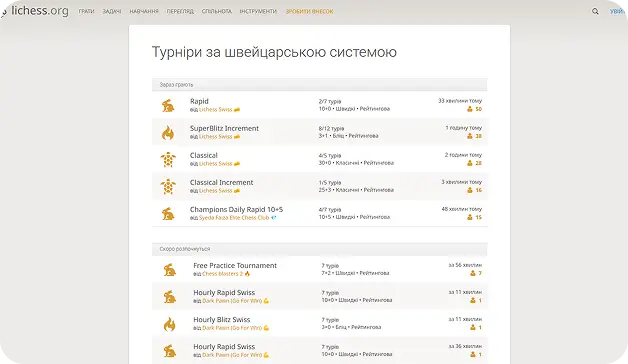Open the НАВЧАННЯ menu

144,12
